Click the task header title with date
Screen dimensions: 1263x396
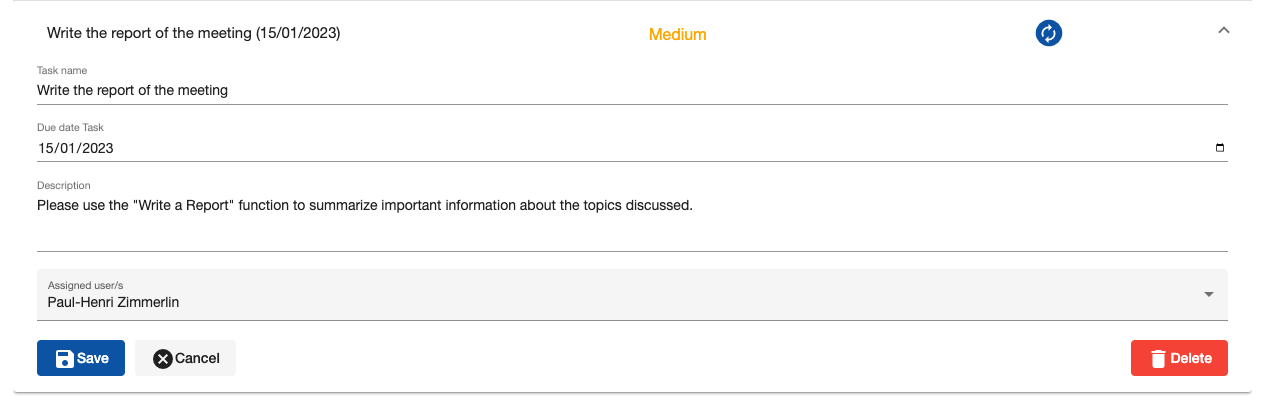coord(194,33)
